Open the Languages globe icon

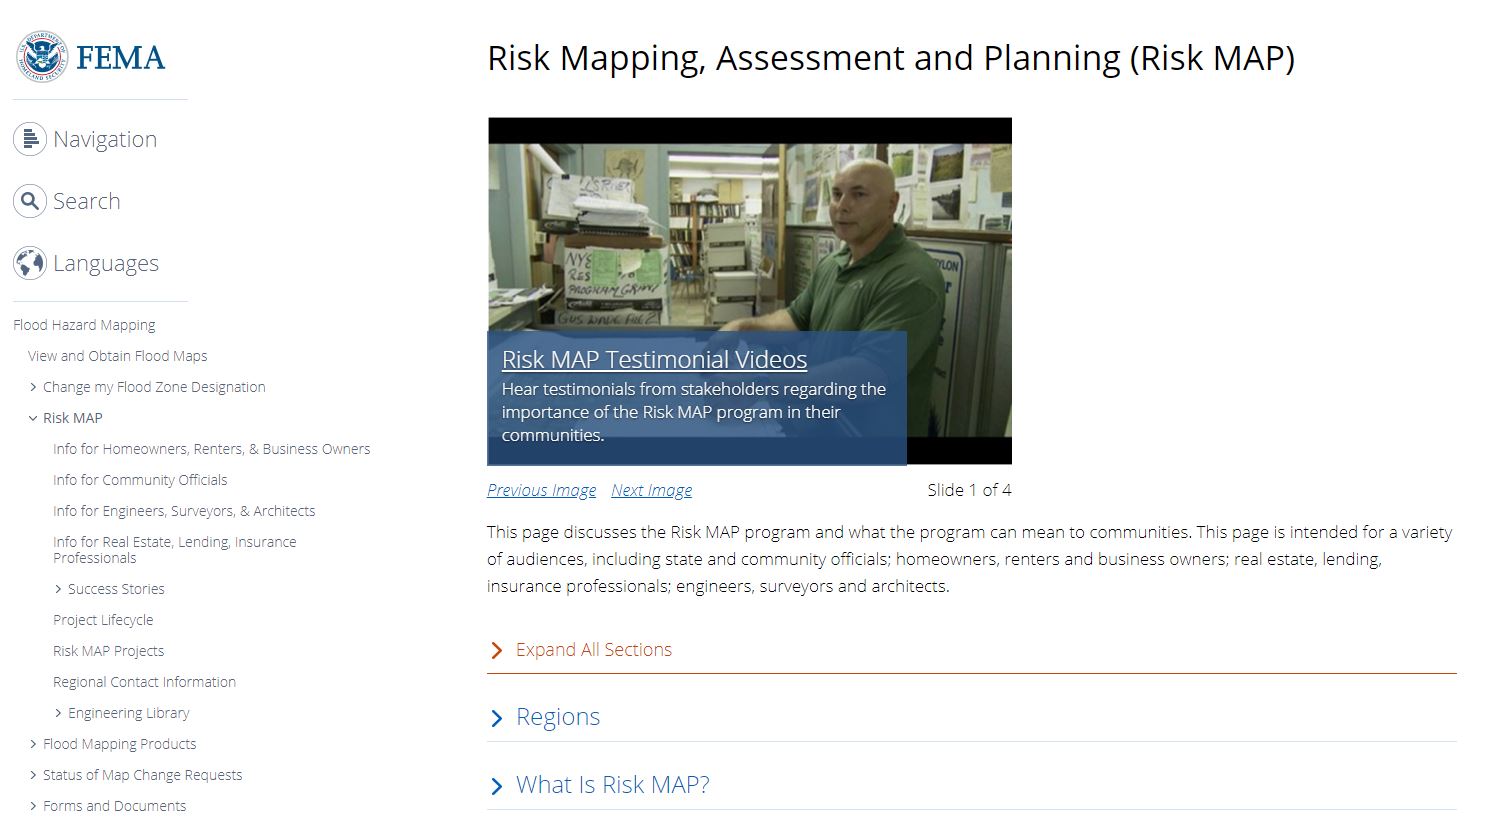(x=30, y=263)
